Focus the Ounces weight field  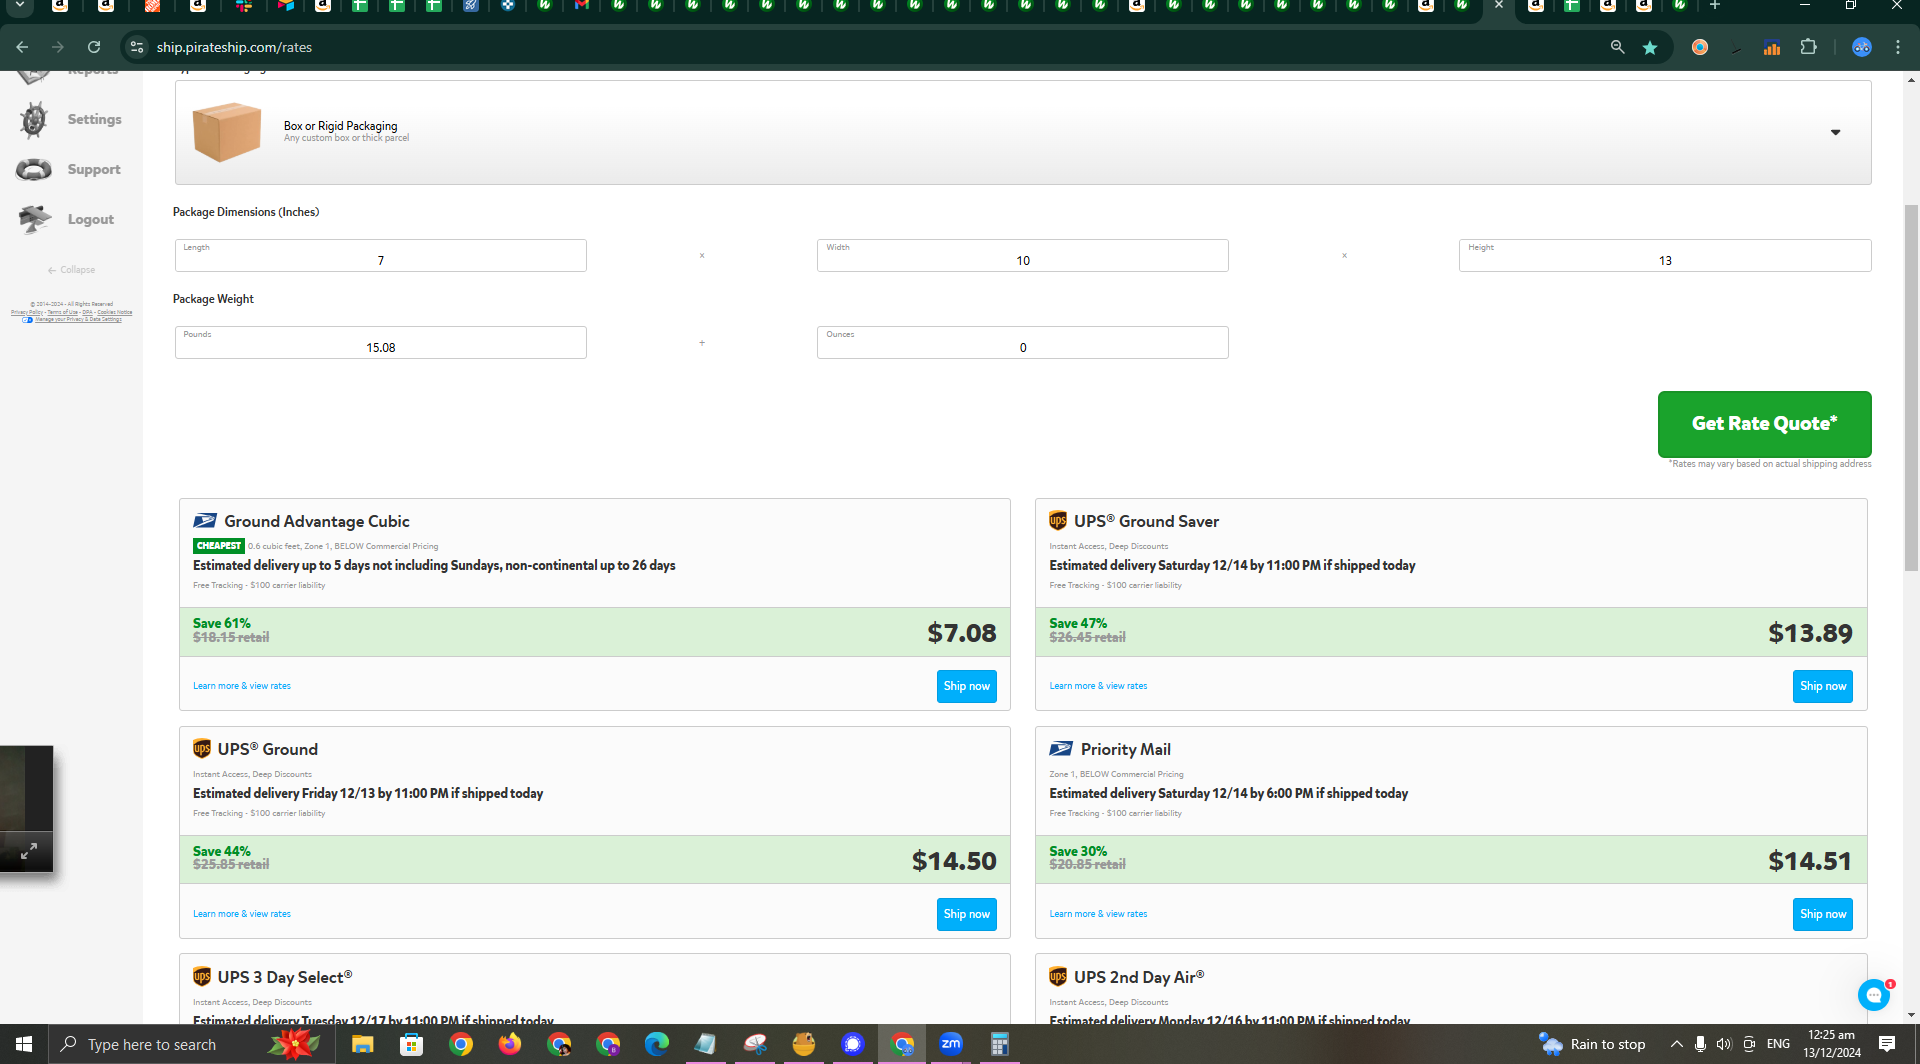[x=1022, y=342]
